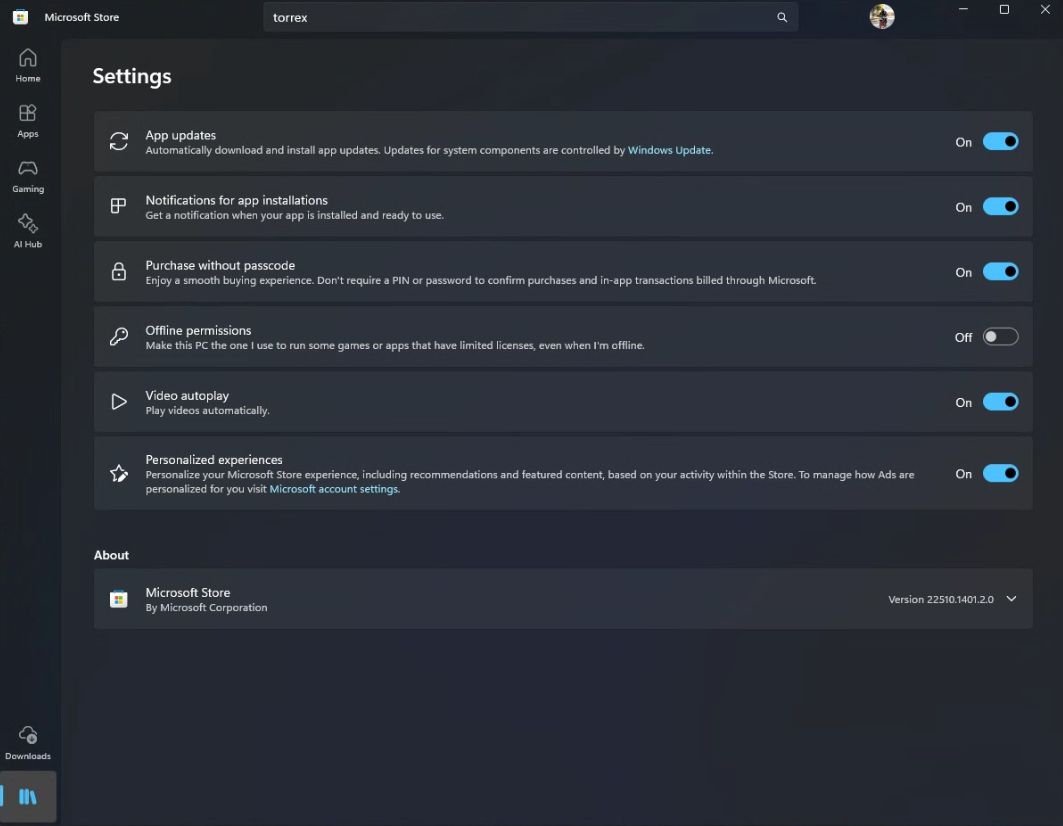The height and width of the screenshot is (826, 1063).
Task: Go to the Apps section
Action: coord(28,121)
